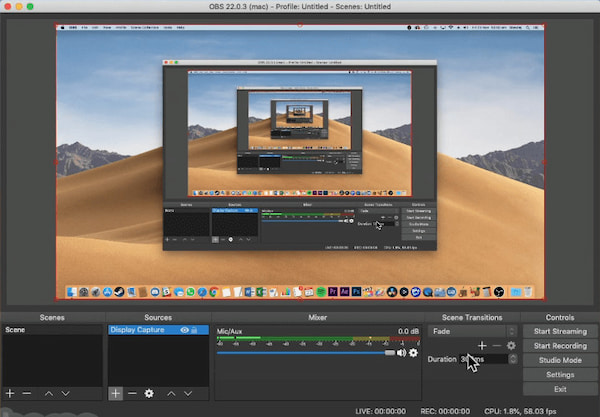Remove the selected scene with minus icon

coord(25,394)
